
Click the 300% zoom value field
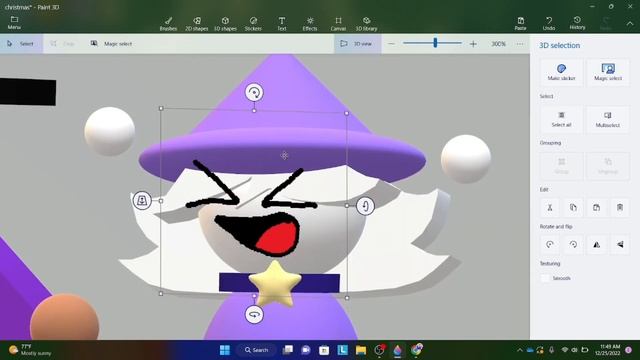coord(498,44)
